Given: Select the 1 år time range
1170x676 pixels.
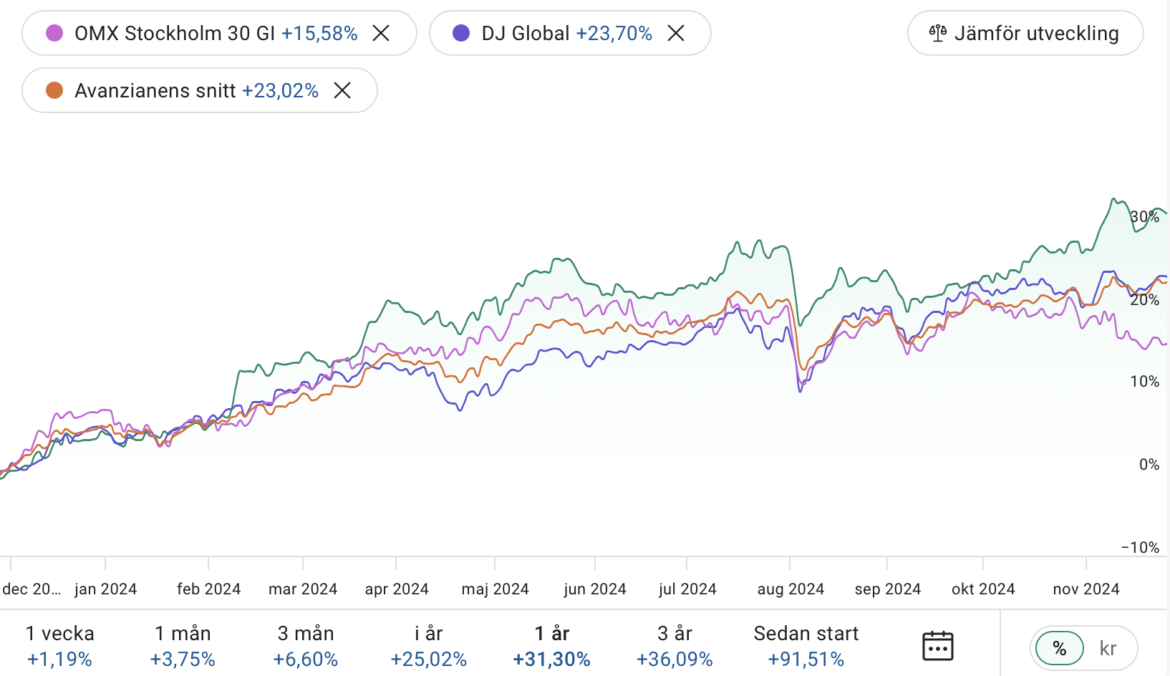Looking at the screenshot, I should 551,646.
